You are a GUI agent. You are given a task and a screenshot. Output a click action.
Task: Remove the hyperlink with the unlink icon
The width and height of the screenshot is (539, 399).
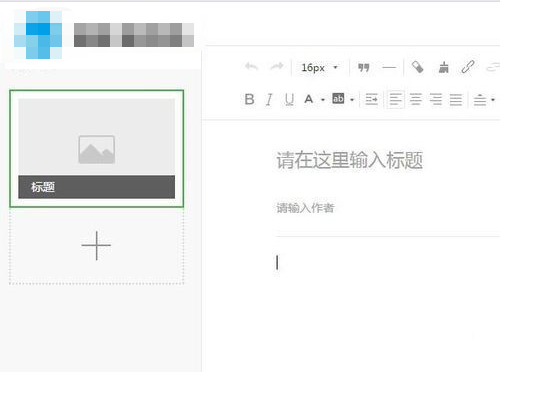point(493,67)
